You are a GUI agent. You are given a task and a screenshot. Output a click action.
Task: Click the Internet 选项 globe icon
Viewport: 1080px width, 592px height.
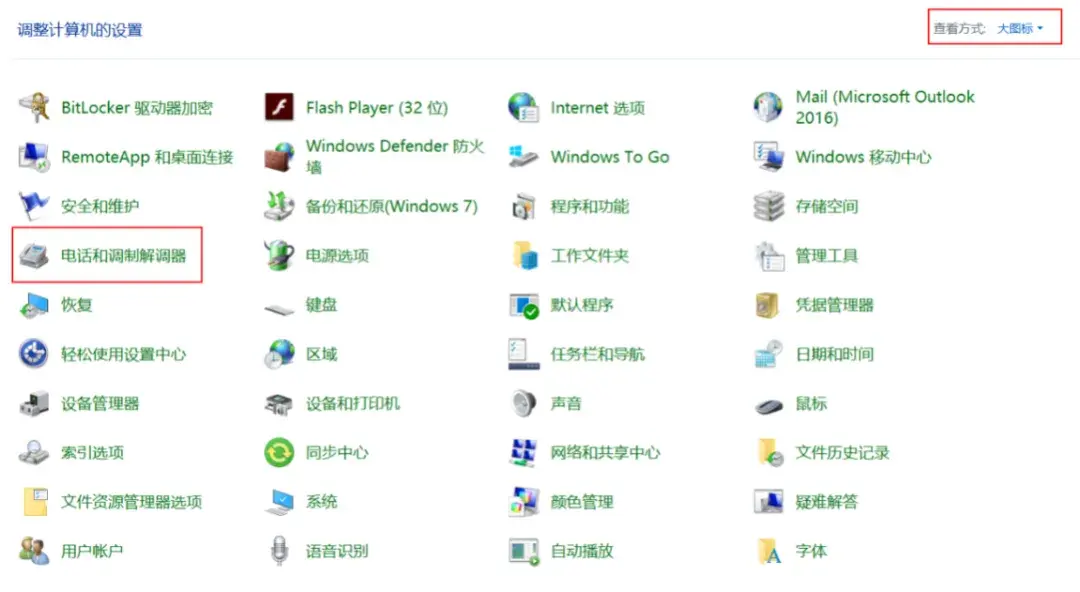click(x=523, y=108)
